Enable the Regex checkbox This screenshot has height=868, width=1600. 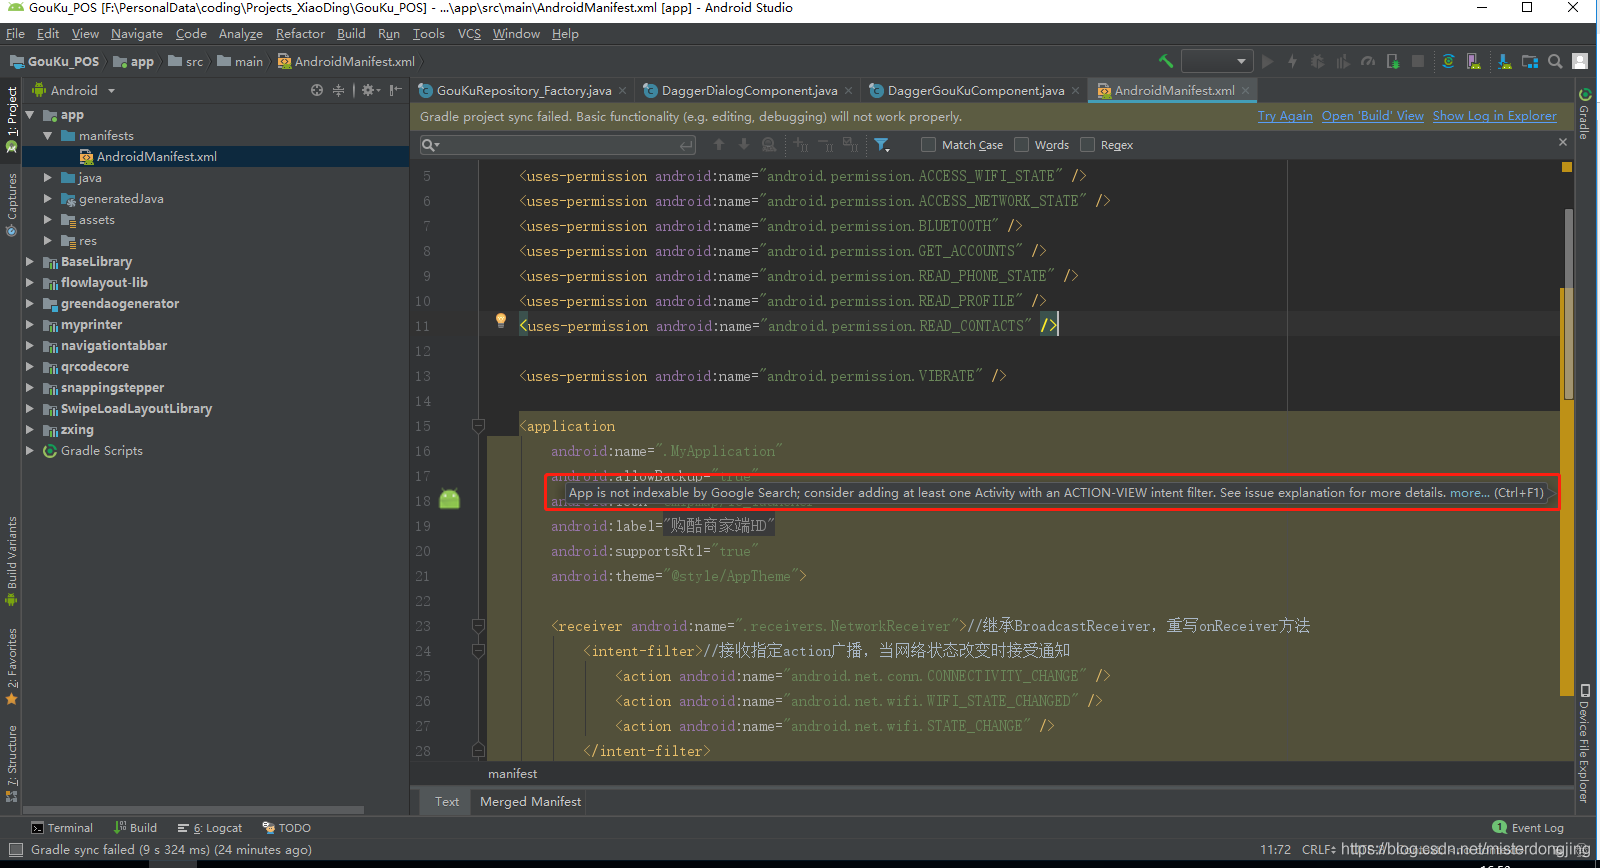(x=1087, y=144)
